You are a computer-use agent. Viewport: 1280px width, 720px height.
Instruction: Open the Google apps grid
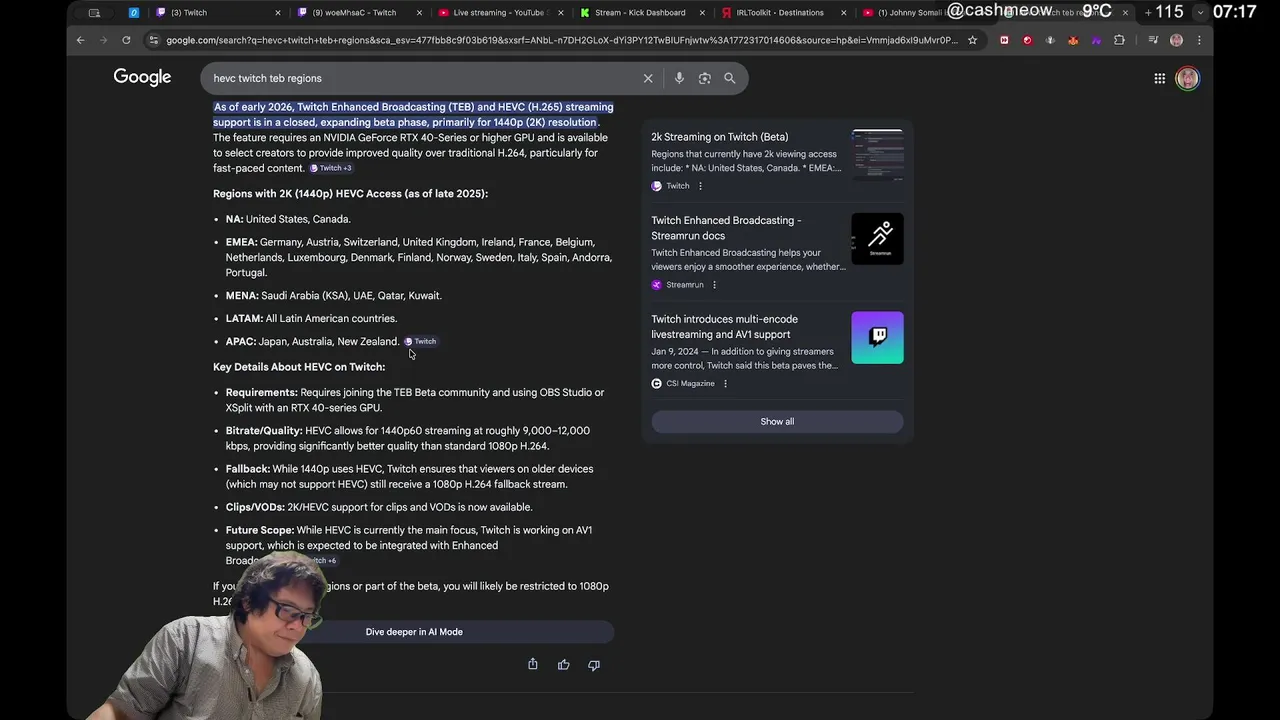click(x=1159, y=78)
